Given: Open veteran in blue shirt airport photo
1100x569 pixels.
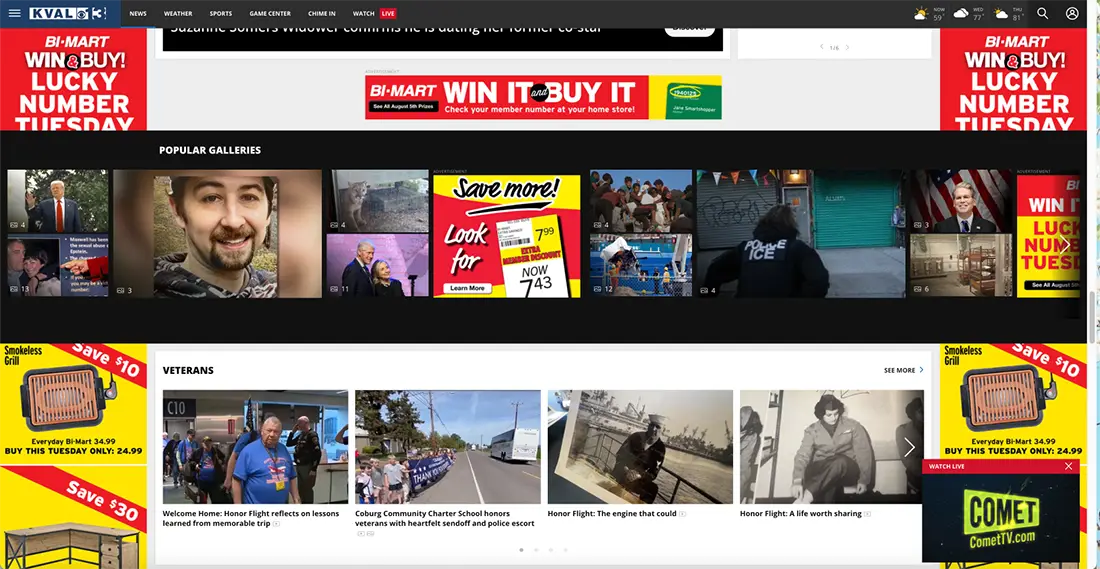Looking at the screenshot, I should 255,447.
